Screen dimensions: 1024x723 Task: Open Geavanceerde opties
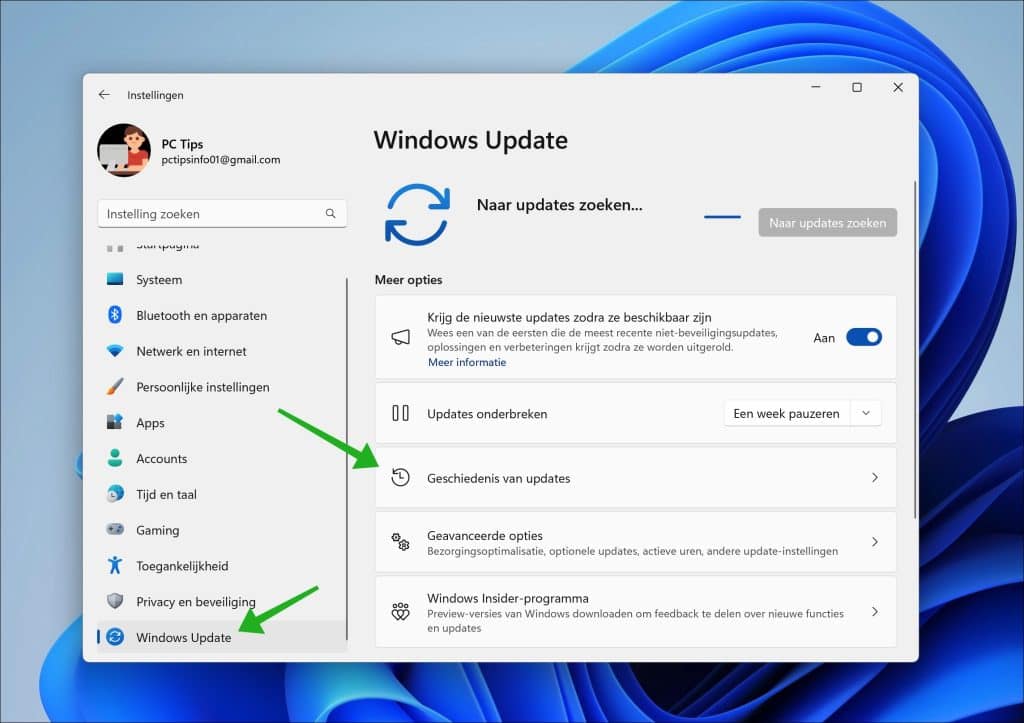(x=635, y=542)
